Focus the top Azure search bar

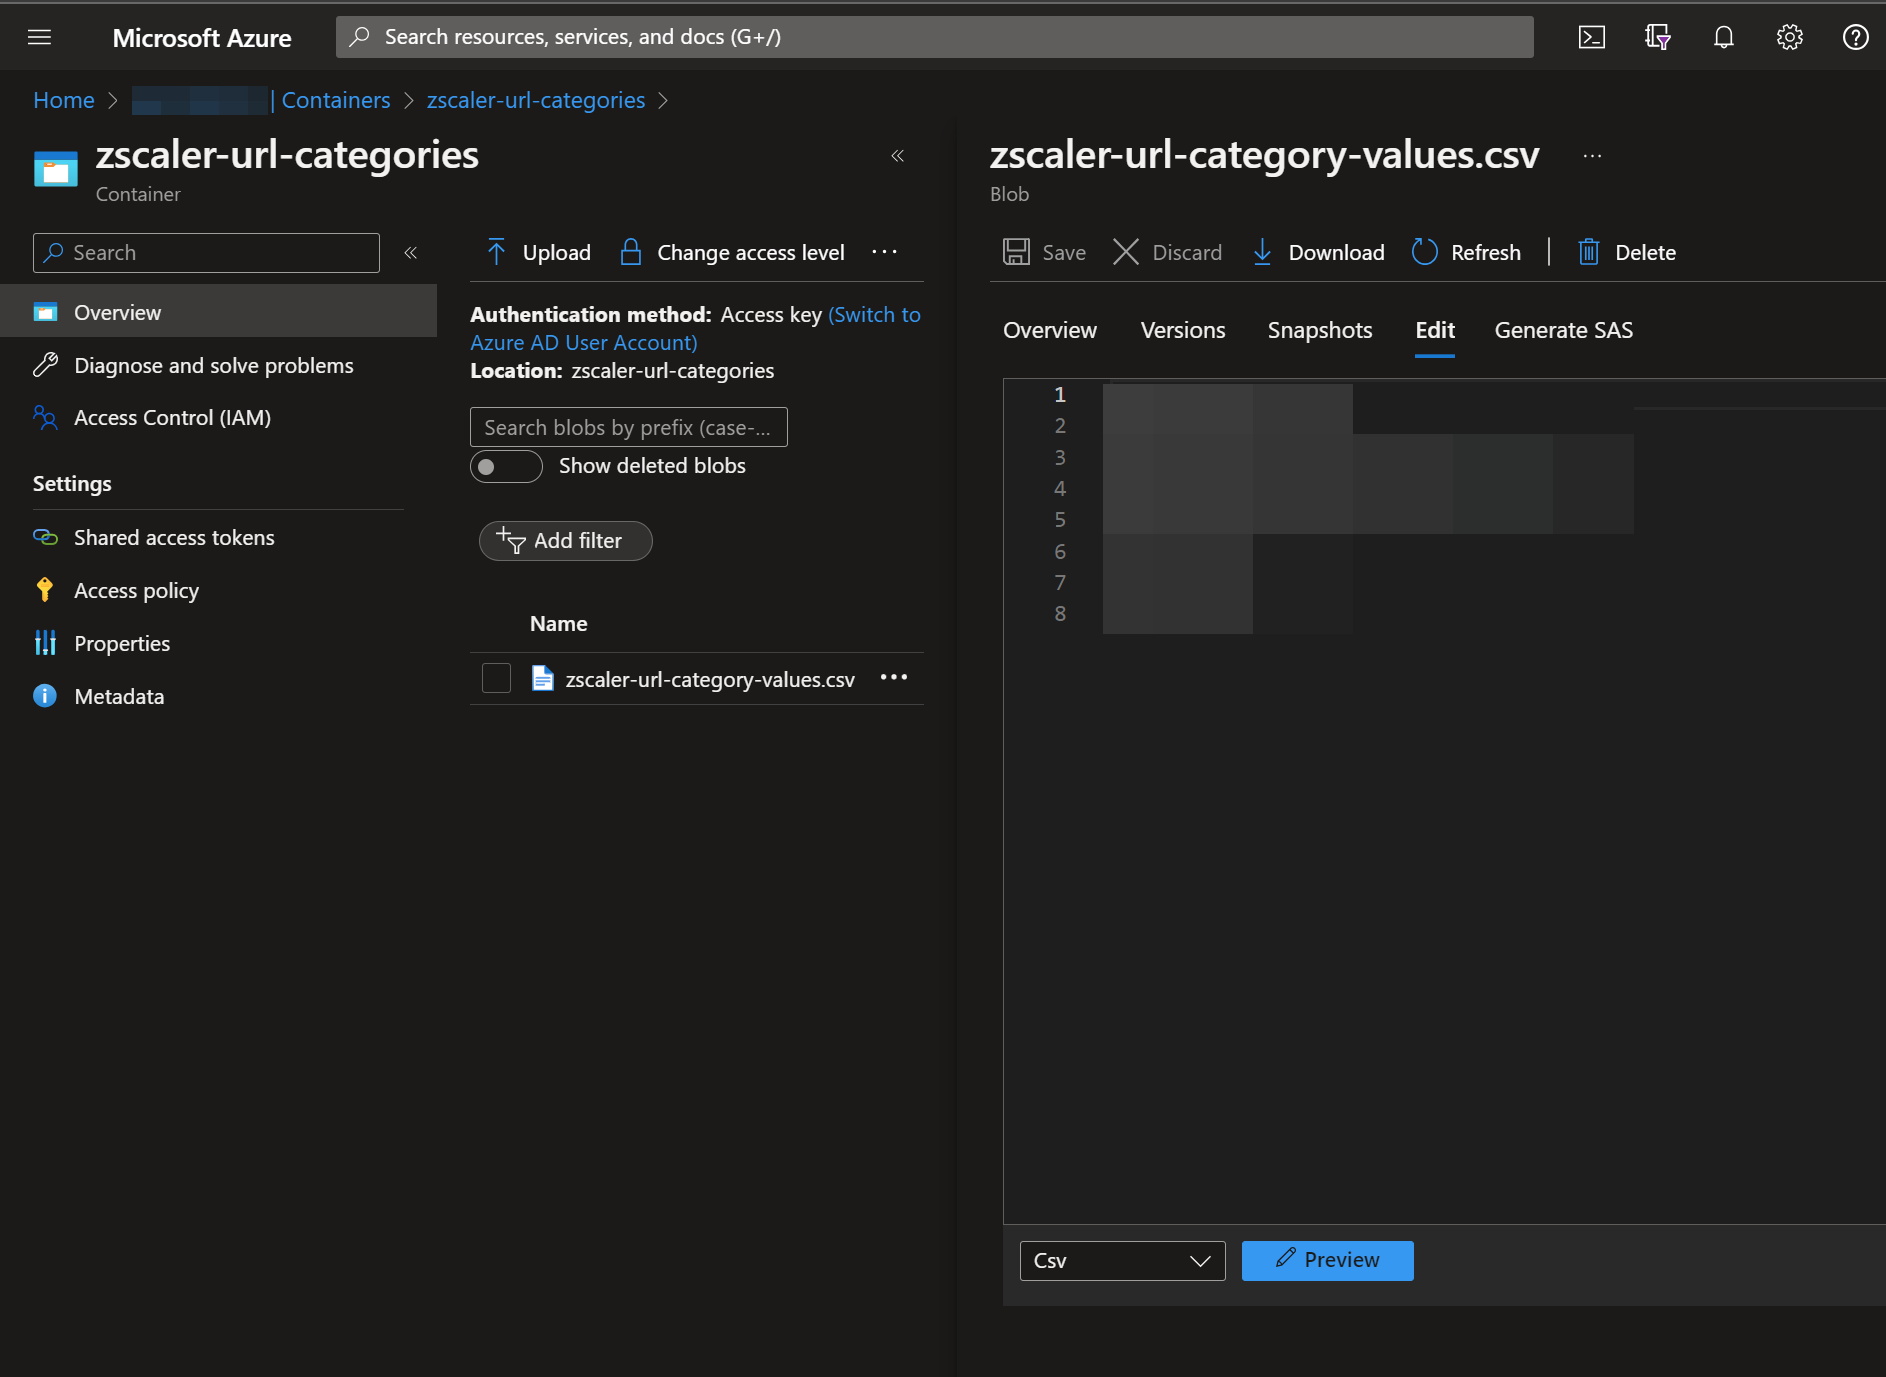point(934,37)
